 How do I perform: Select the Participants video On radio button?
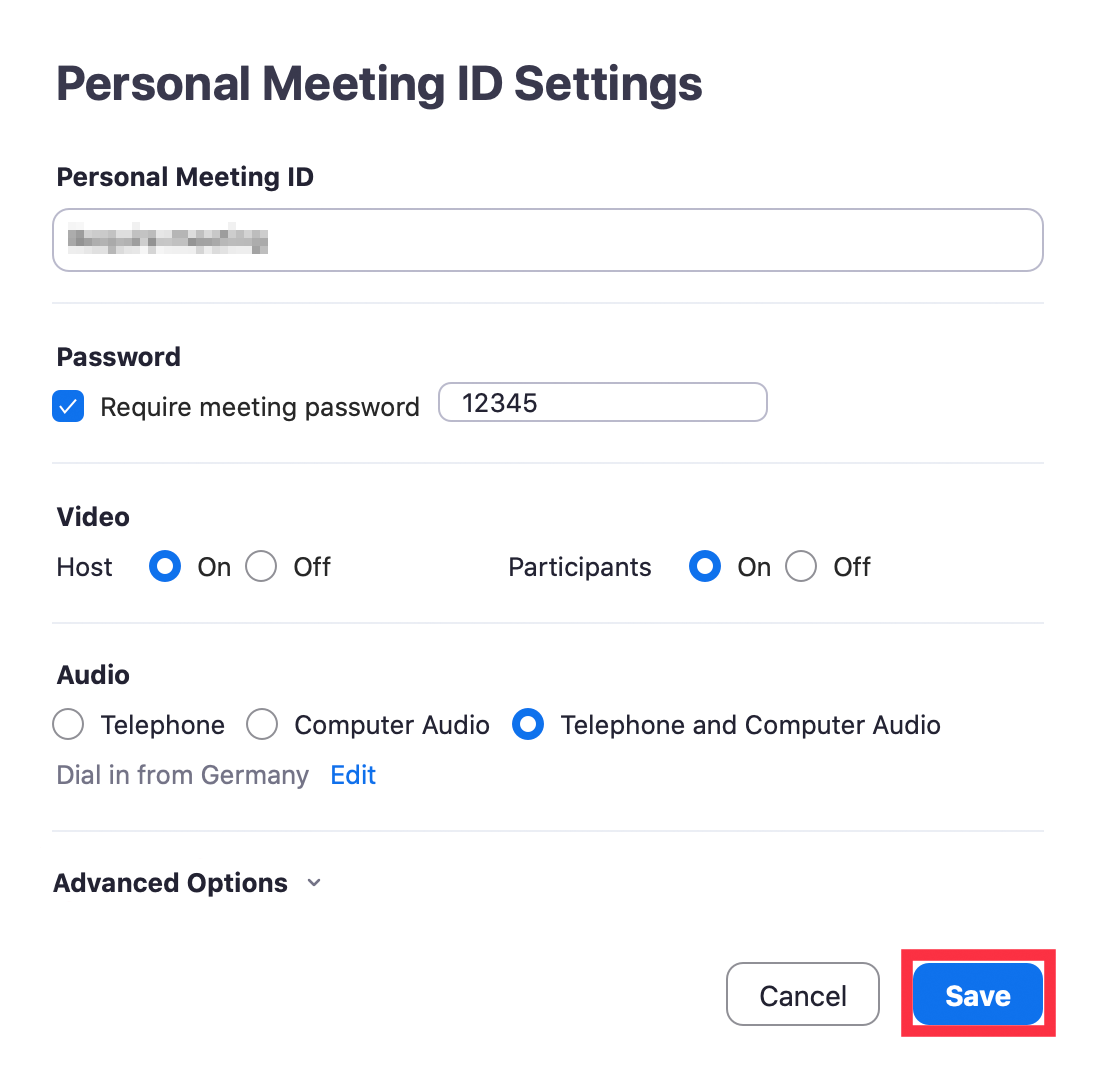coord(705,567)
